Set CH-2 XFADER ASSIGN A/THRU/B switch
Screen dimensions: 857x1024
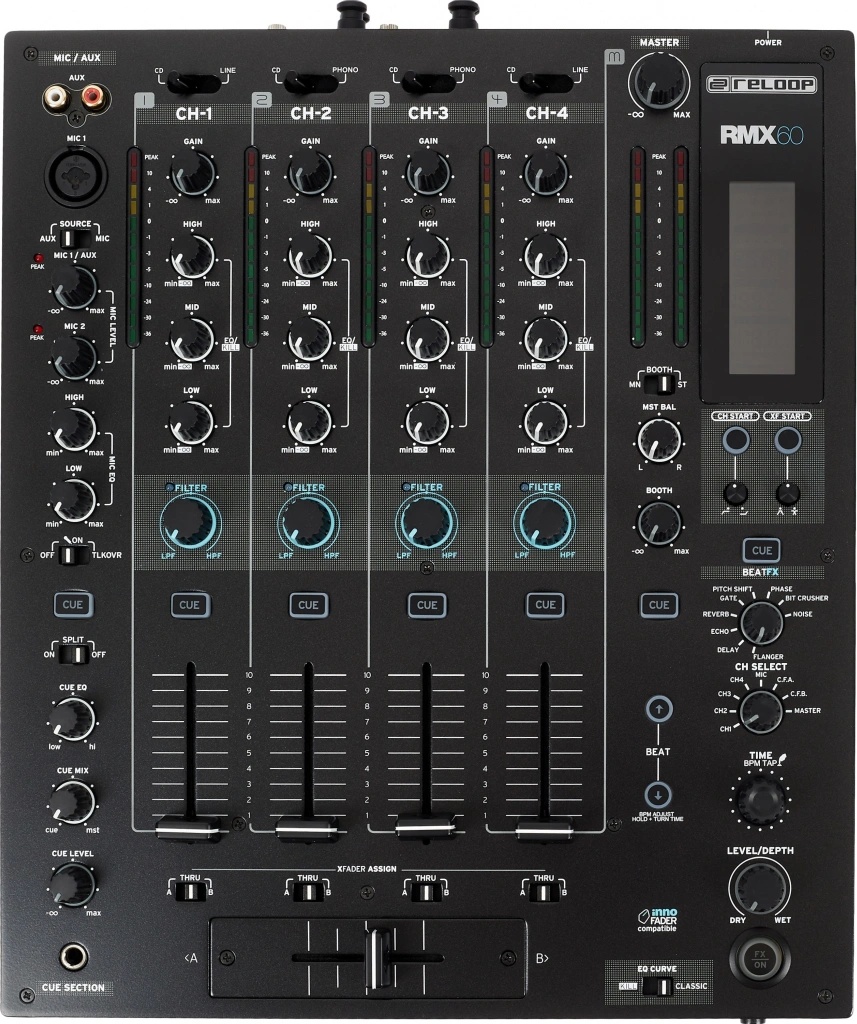[308, 892]
